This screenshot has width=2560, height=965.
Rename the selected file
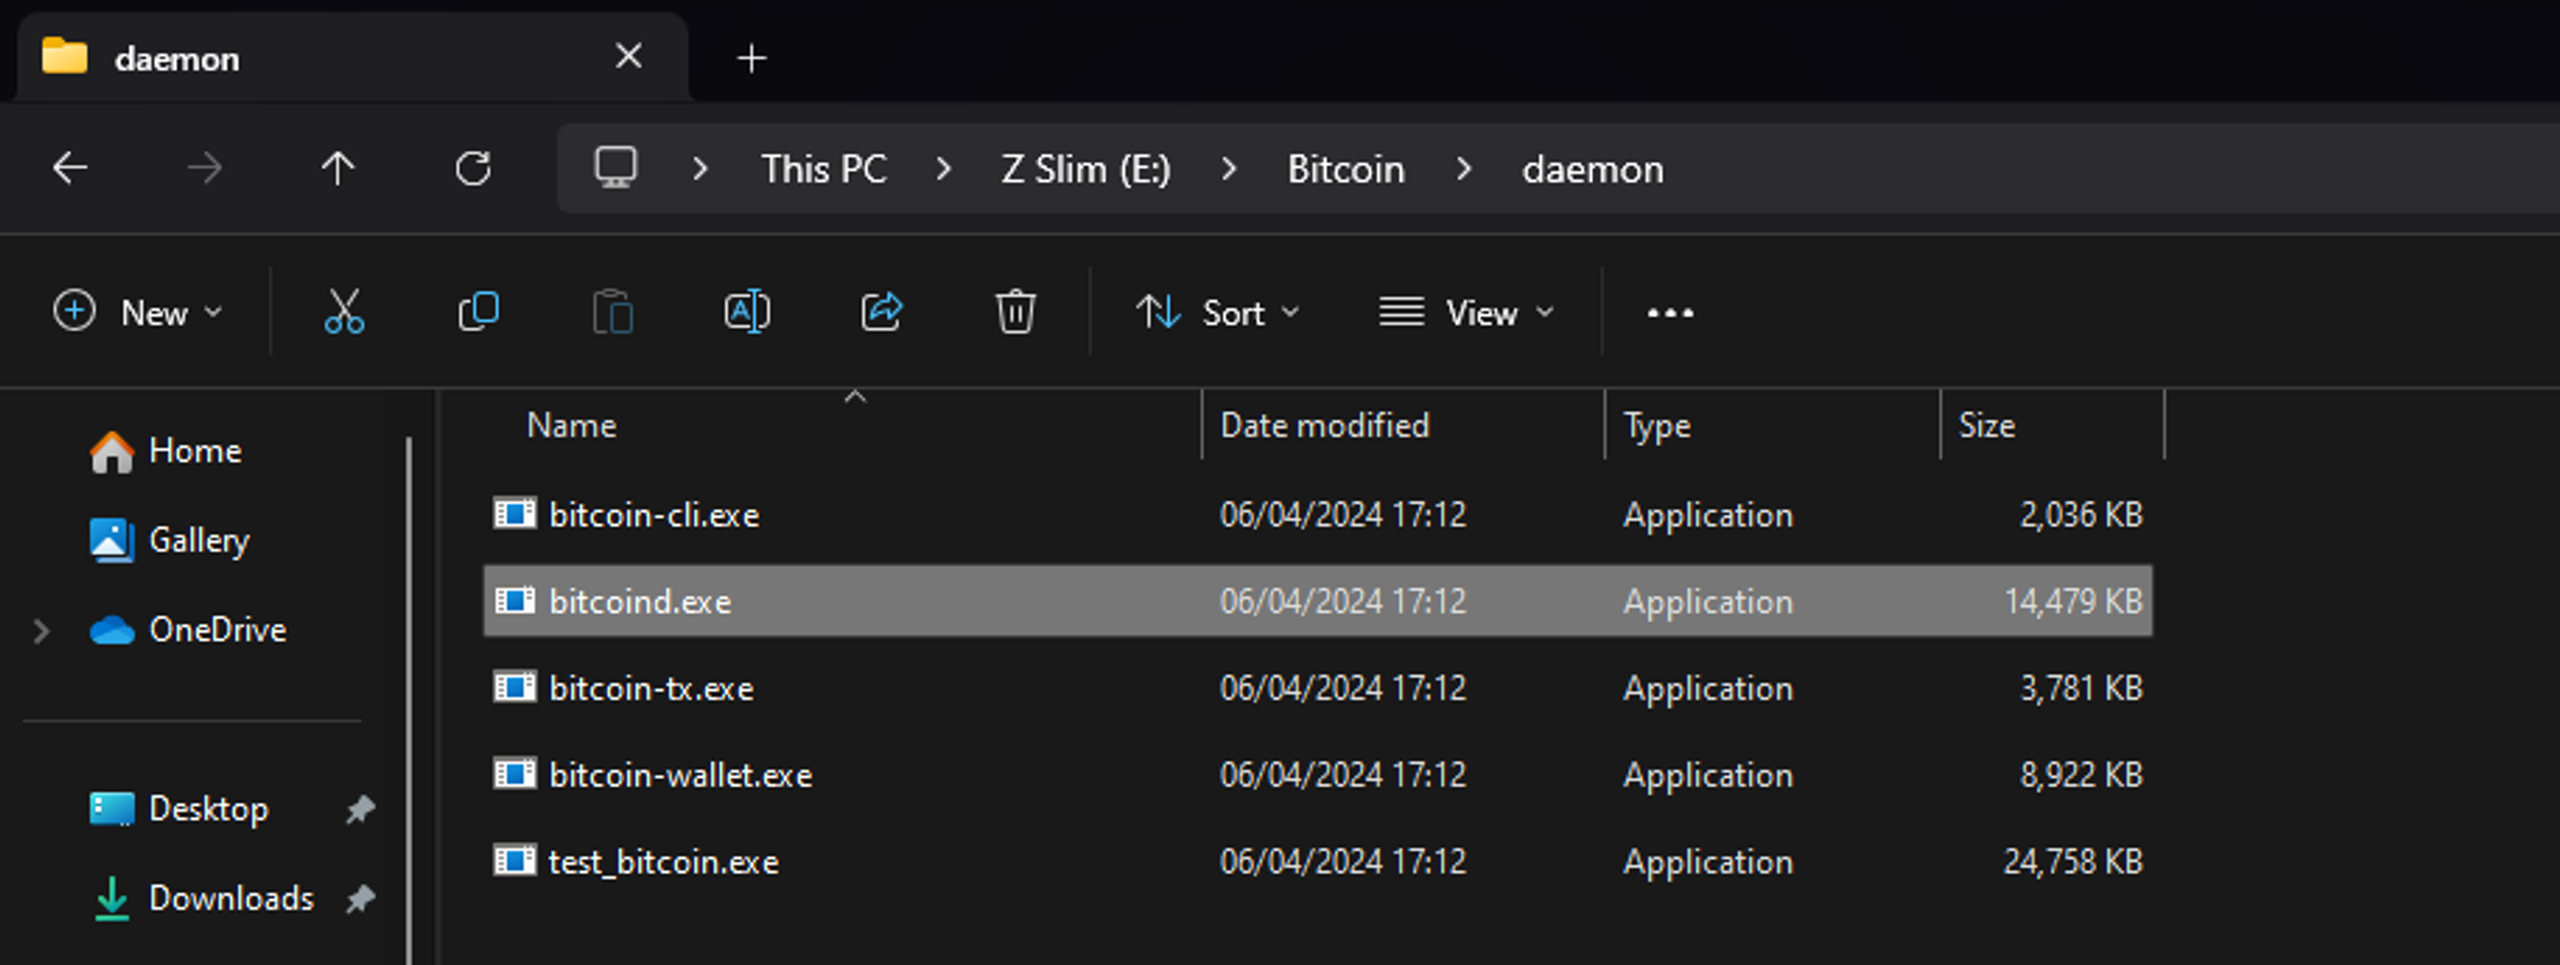tap(747, 312)
